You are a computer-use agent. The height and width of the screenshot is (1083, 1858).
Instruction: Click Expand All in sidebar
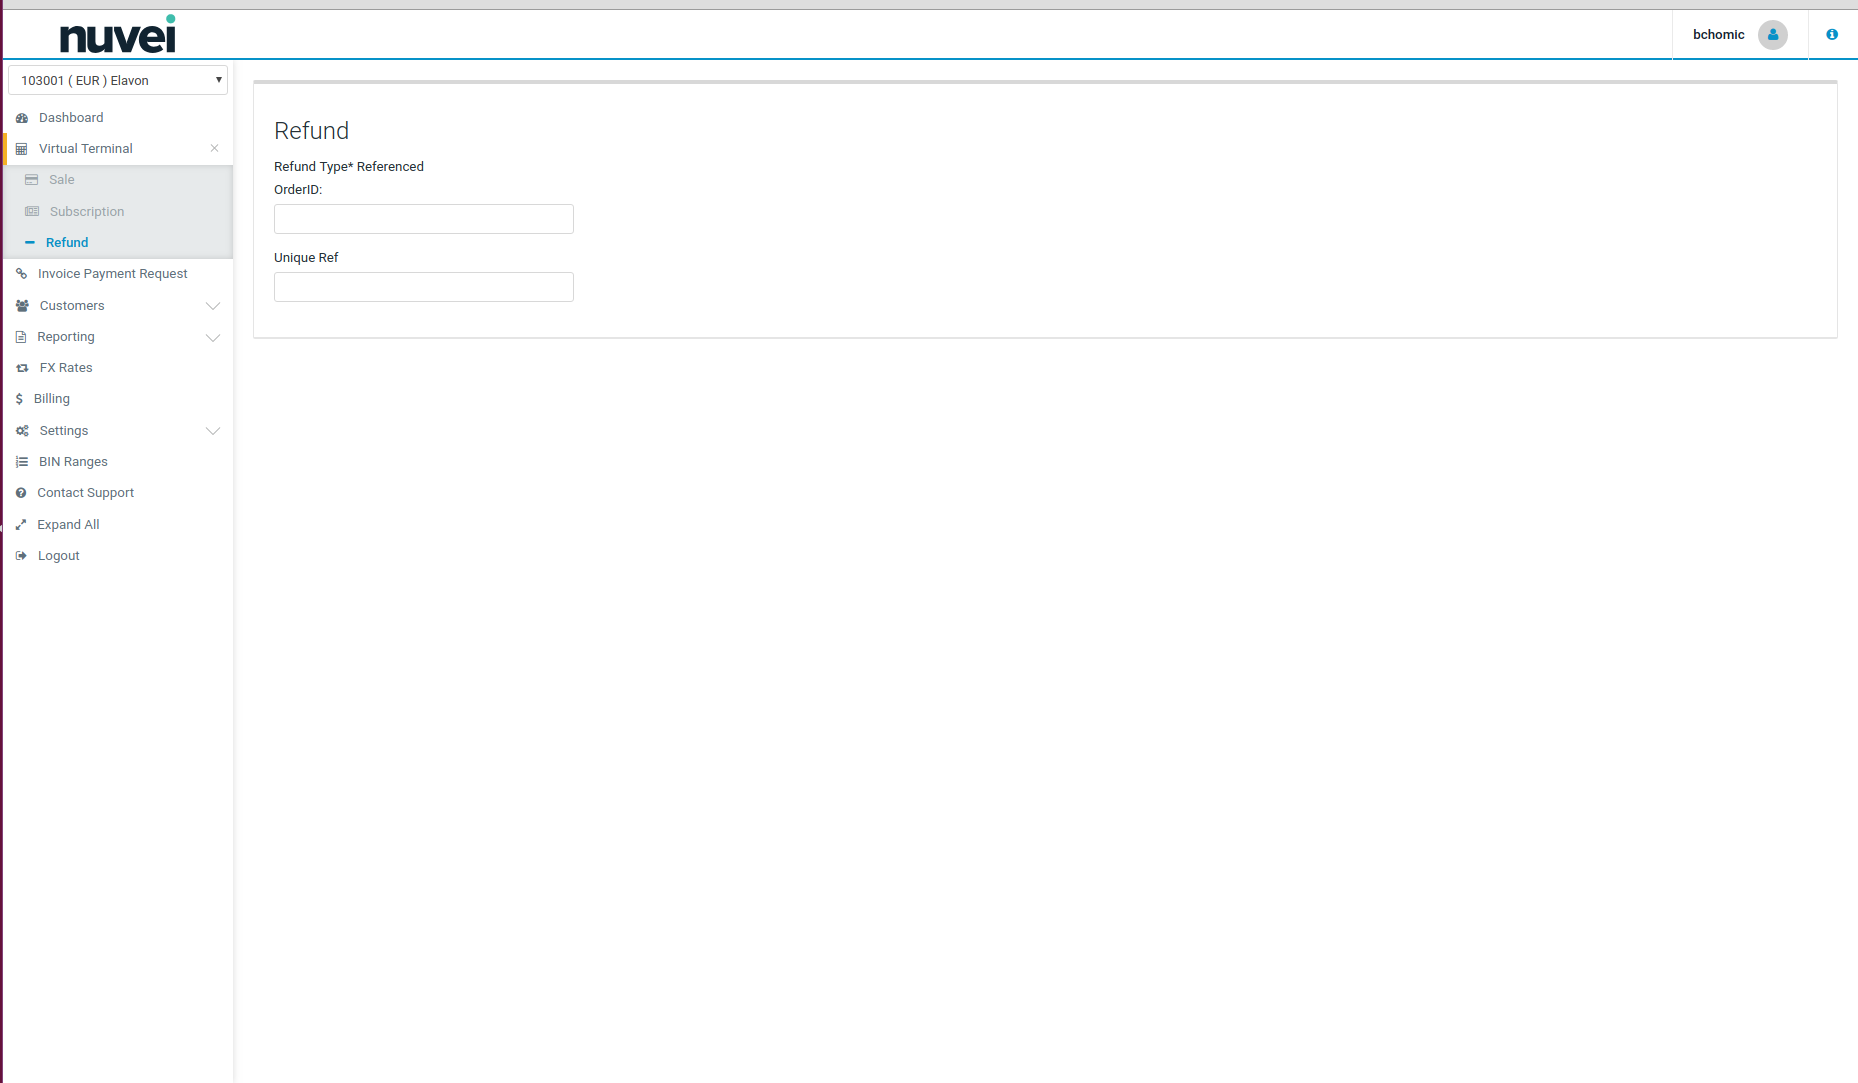pos(68,525)
